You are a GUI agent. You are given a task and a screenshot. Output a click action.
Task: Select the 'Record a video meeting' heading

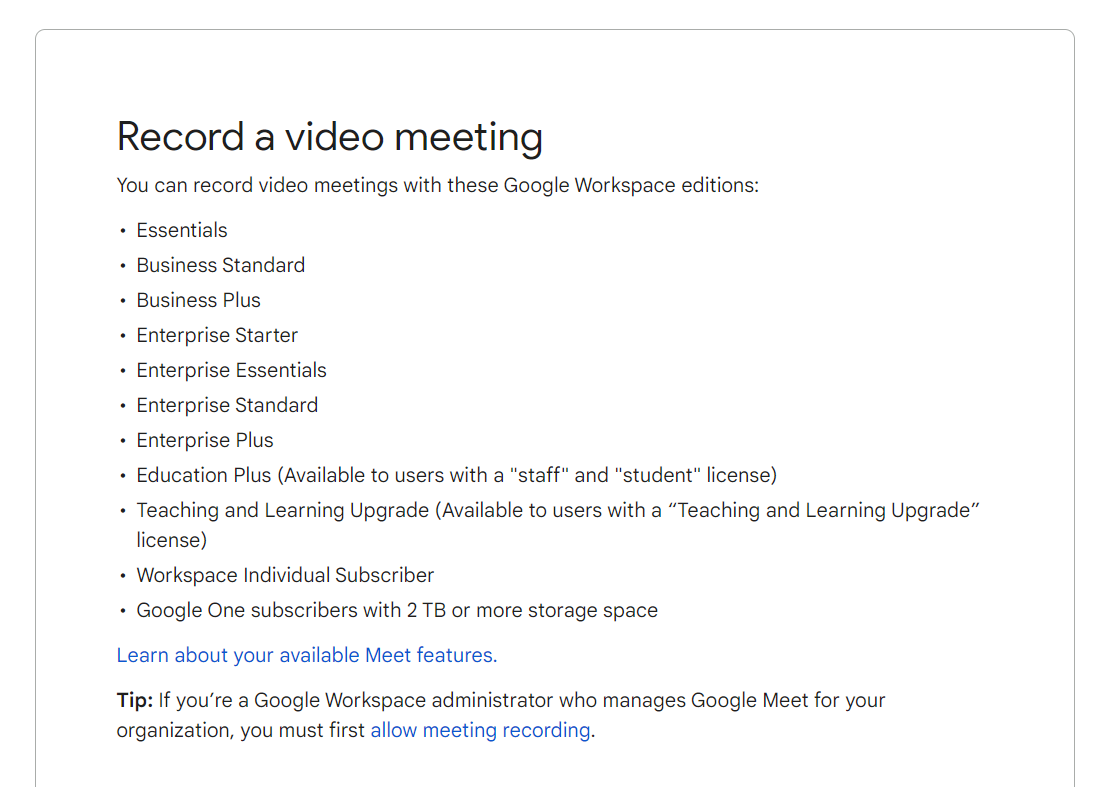[329, 137]
